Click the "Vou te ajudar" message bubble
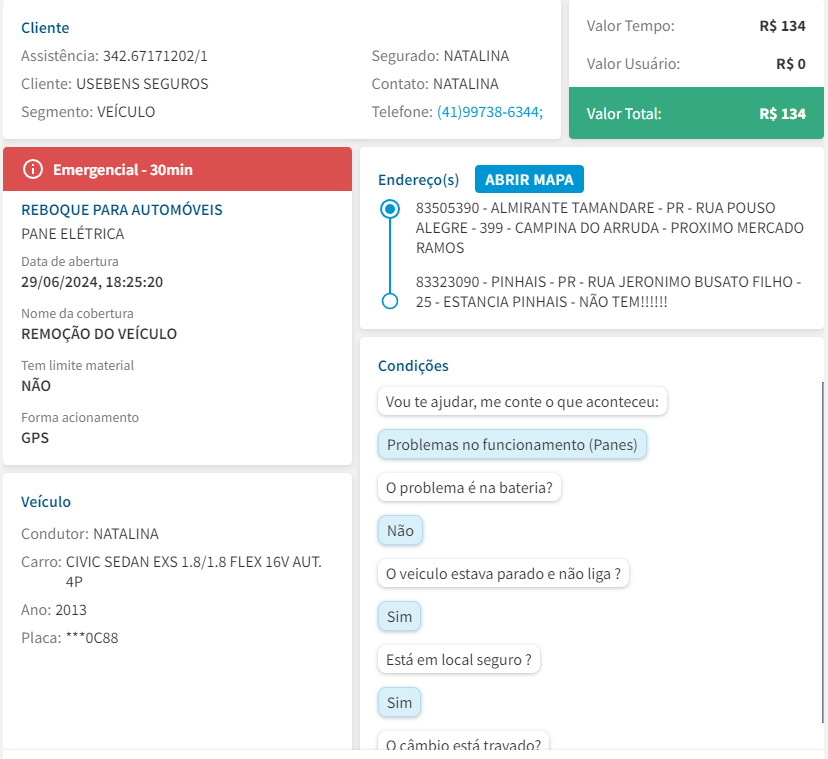 (x=523, y=402)
